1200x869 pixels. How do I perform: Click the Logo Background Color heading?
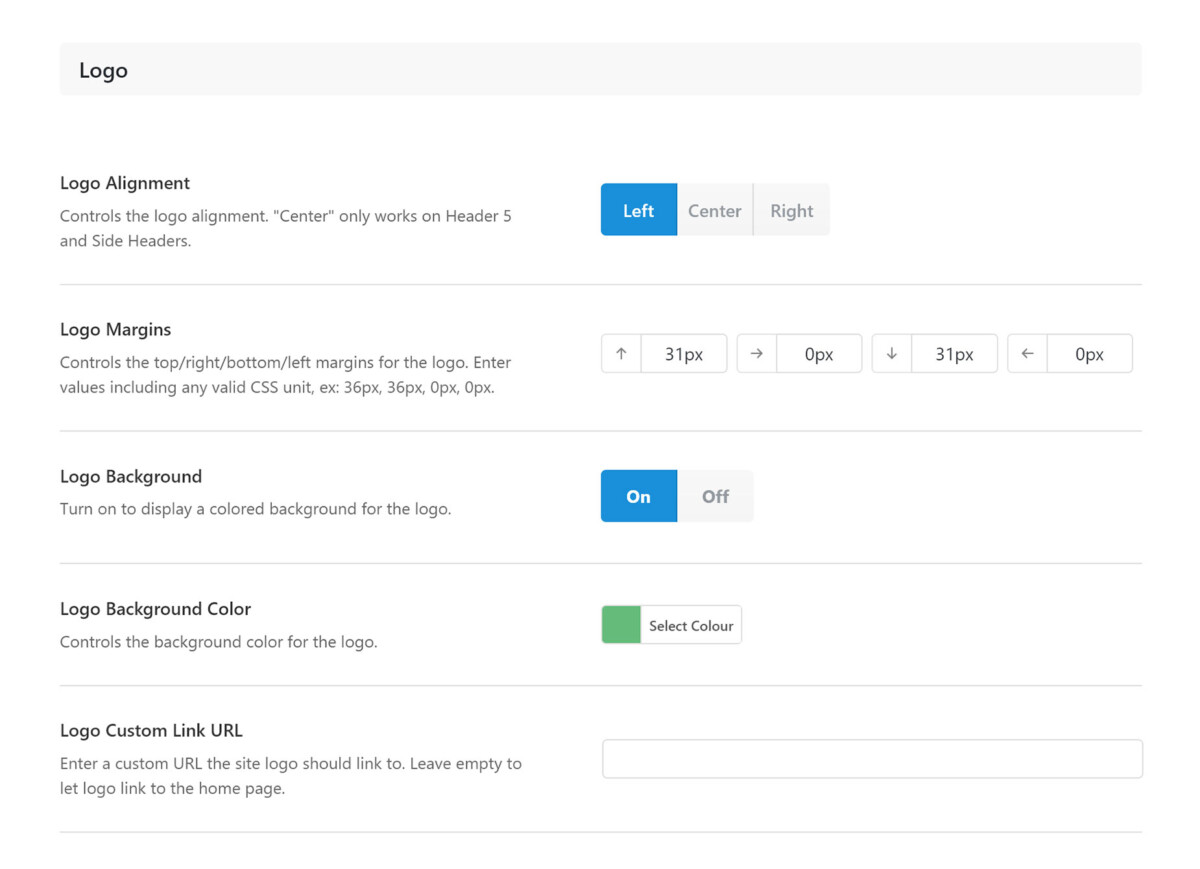(156, 608)
